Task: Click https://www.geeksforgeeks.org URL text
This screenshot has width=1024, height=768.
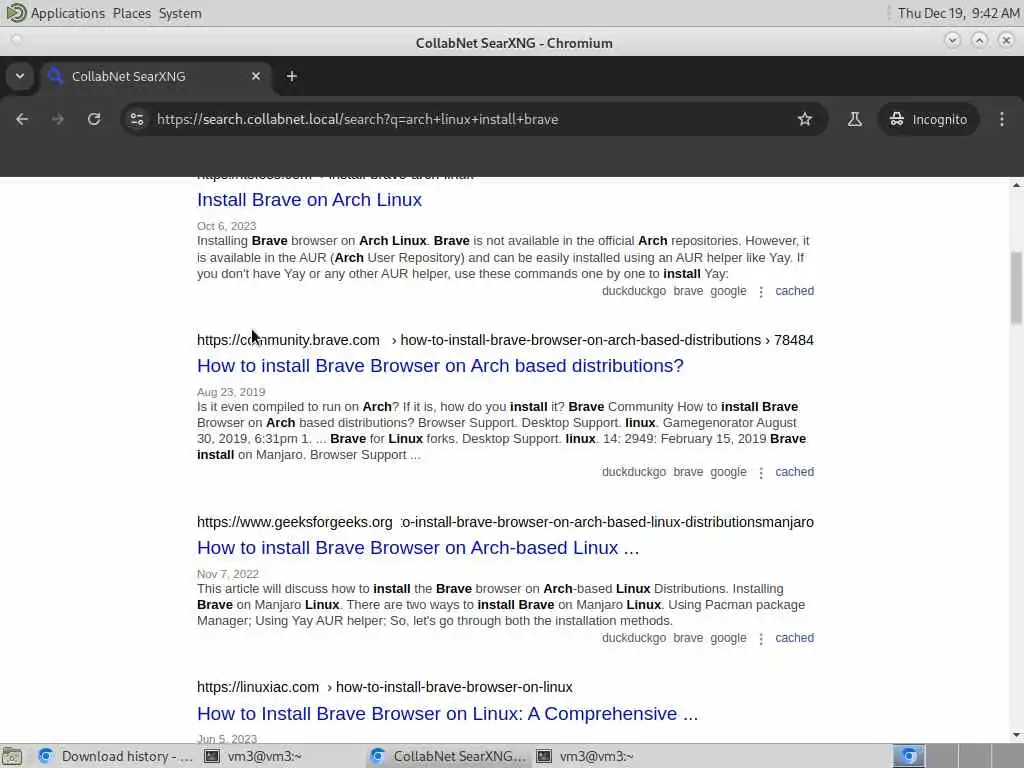Action: point(295,522)
